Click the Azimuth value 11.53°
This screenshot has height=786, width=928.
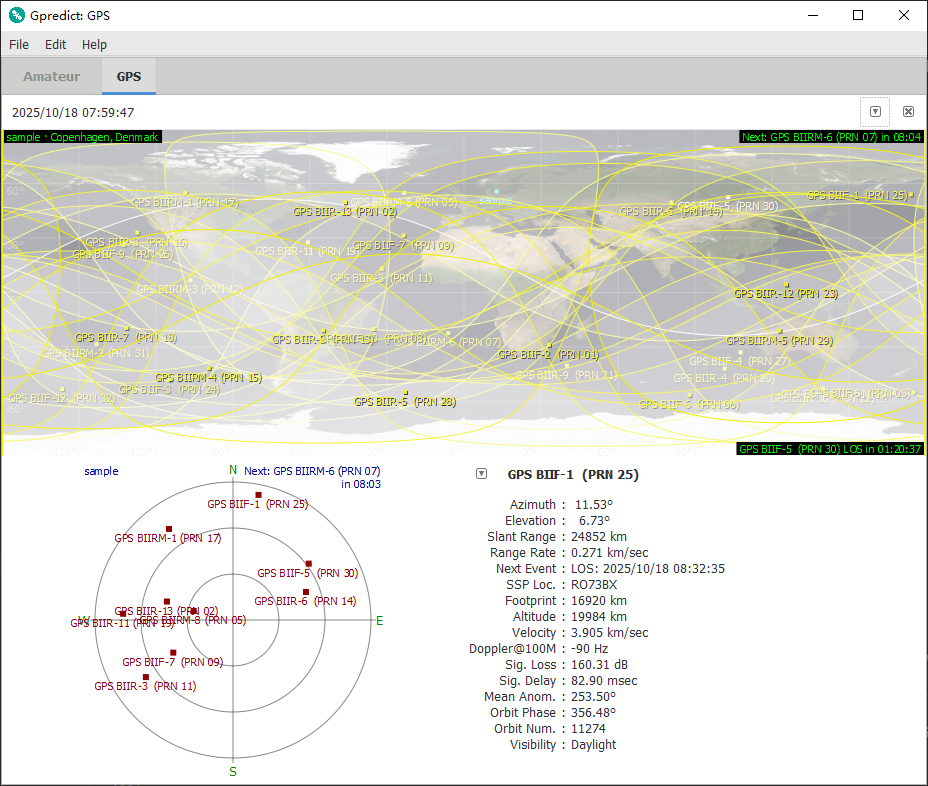(x=594, y=505)
